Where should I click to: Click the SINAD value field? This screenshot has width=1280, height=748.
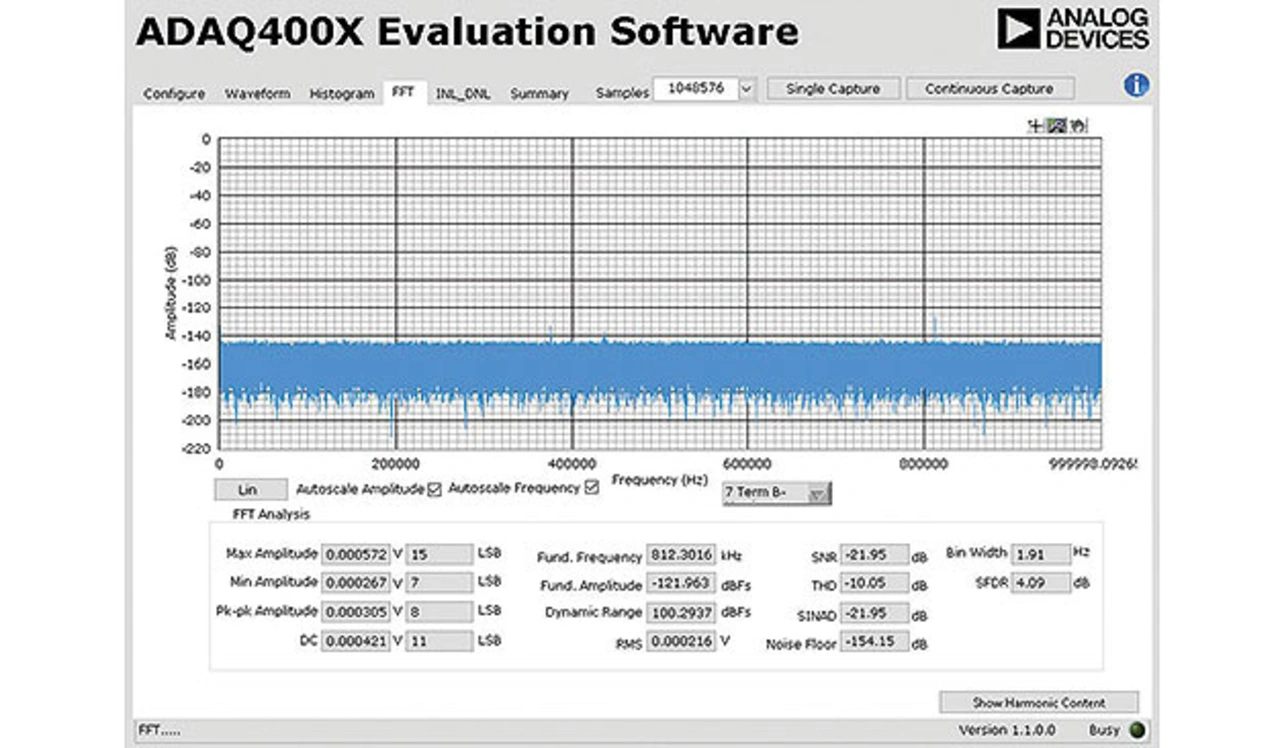tap(874, 613)
